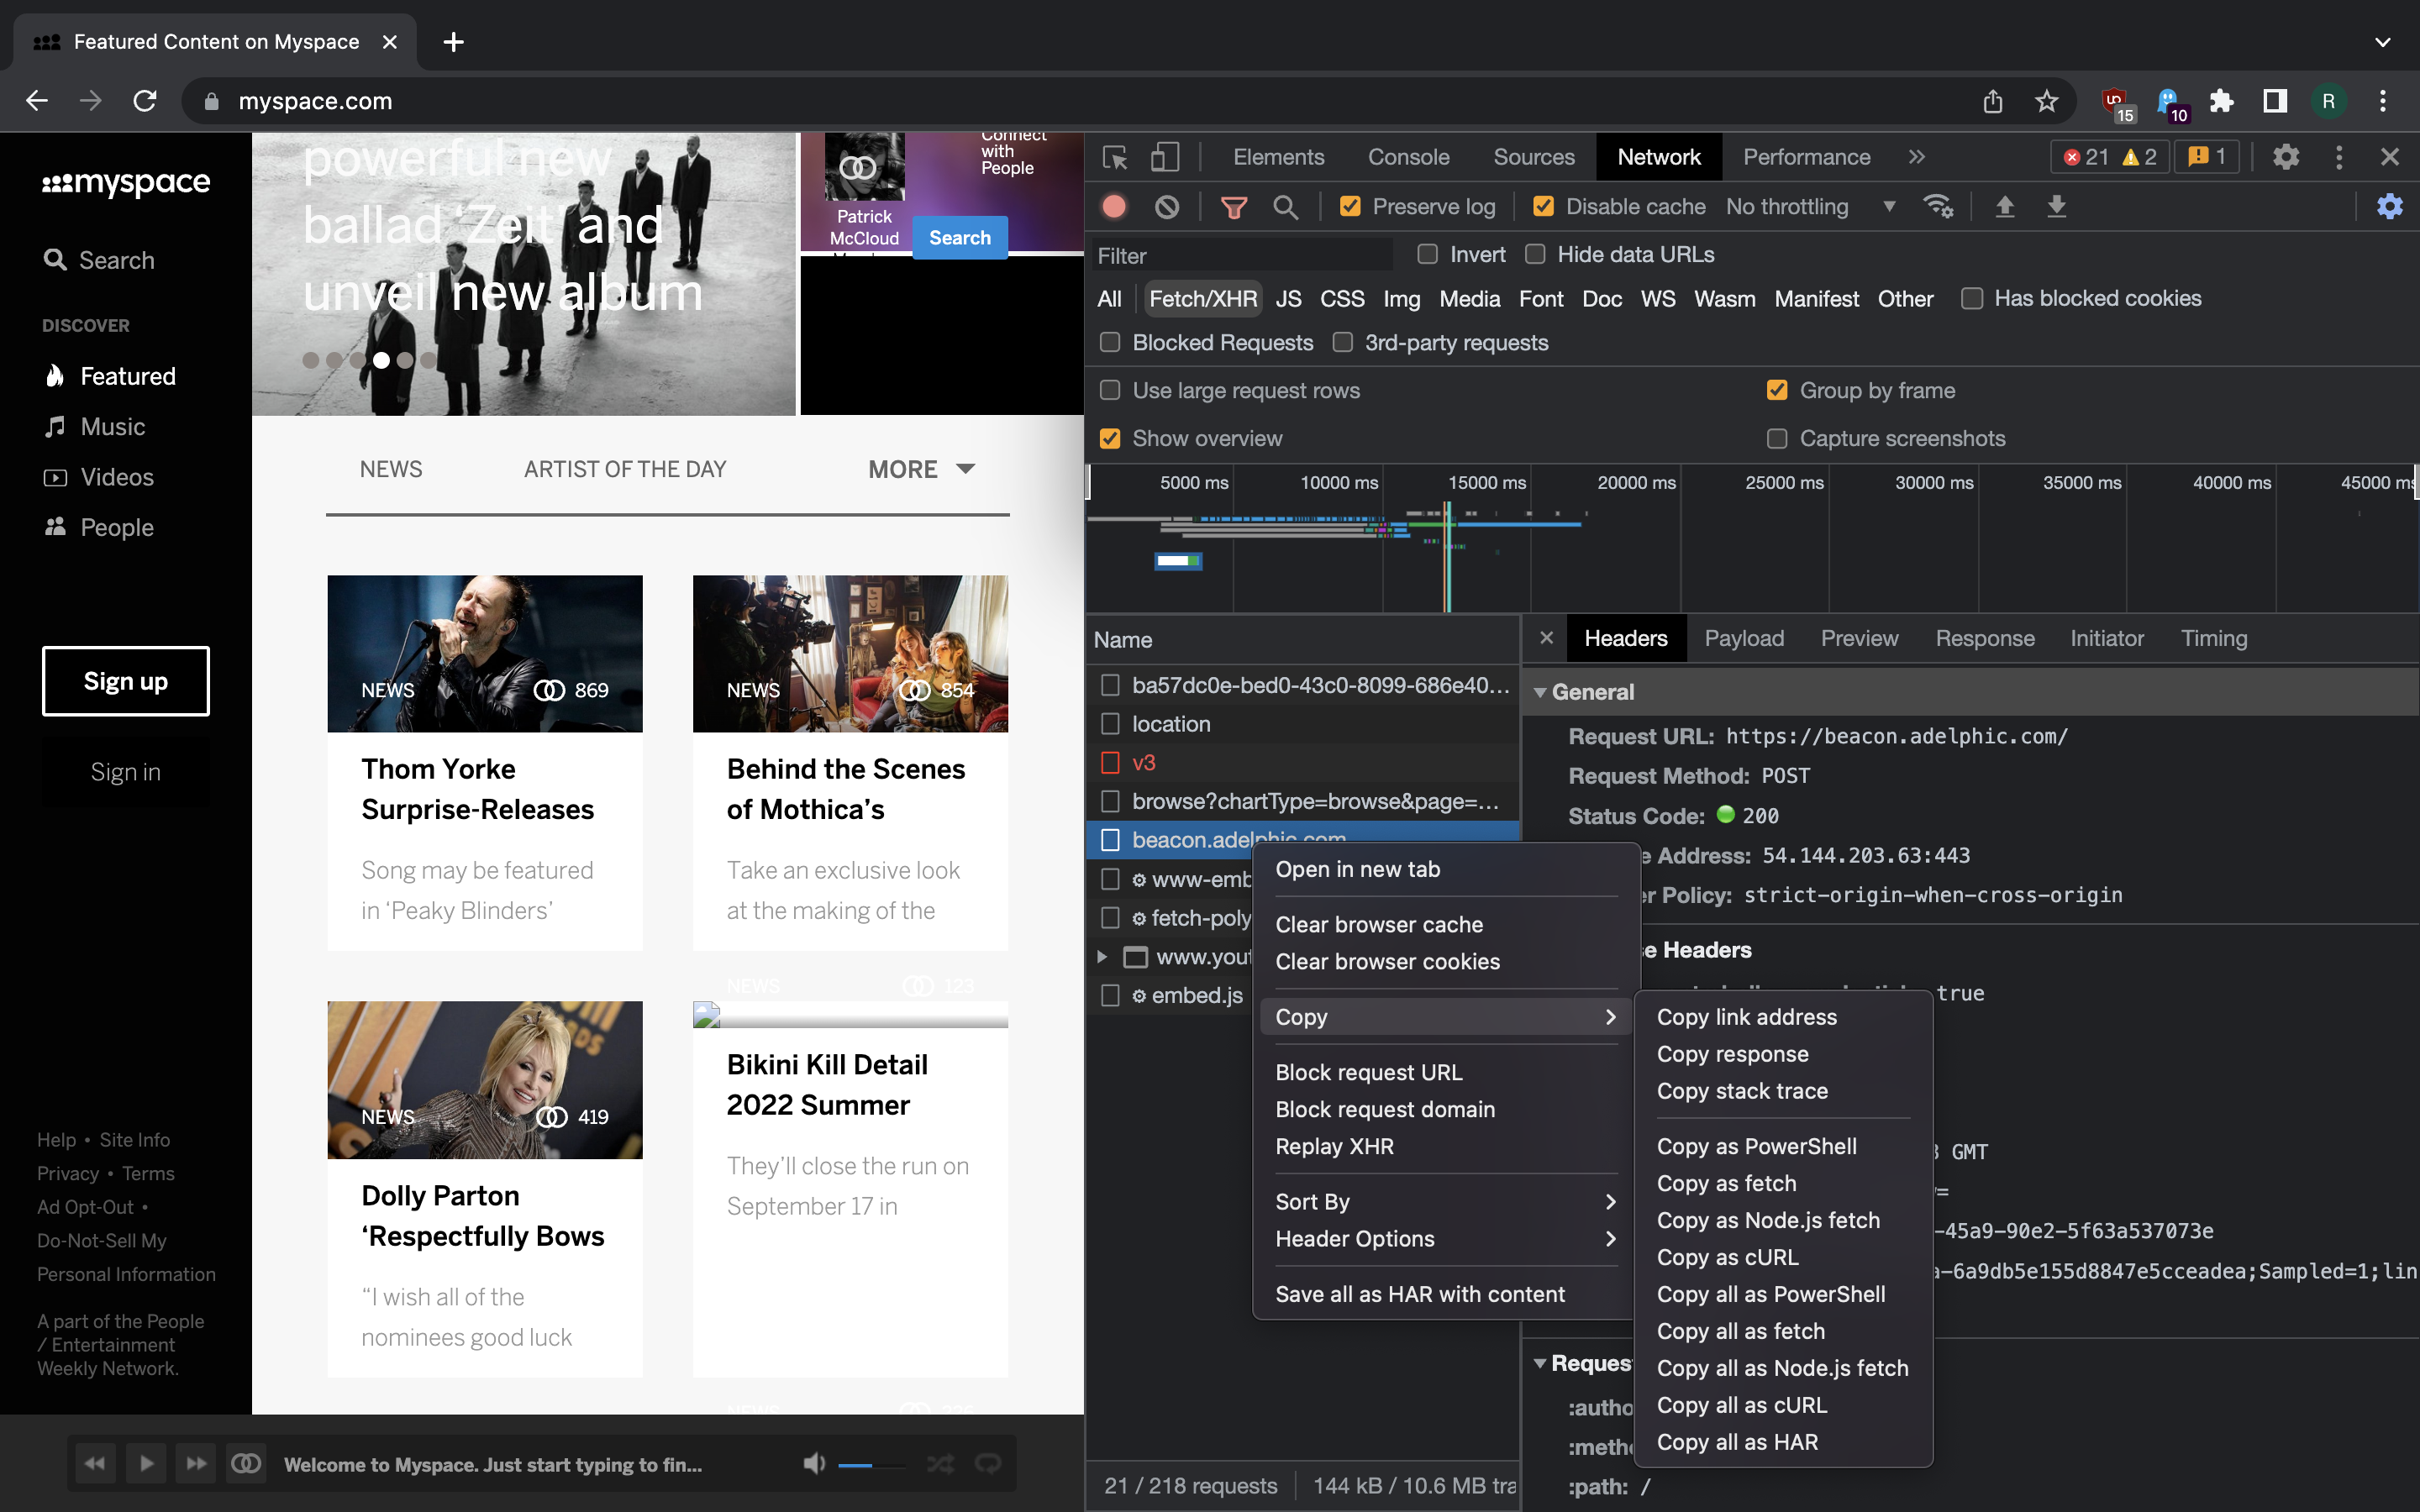Open DevTools settings gear
The height and width of the screenshot is (1512, 2420).
2286,157
